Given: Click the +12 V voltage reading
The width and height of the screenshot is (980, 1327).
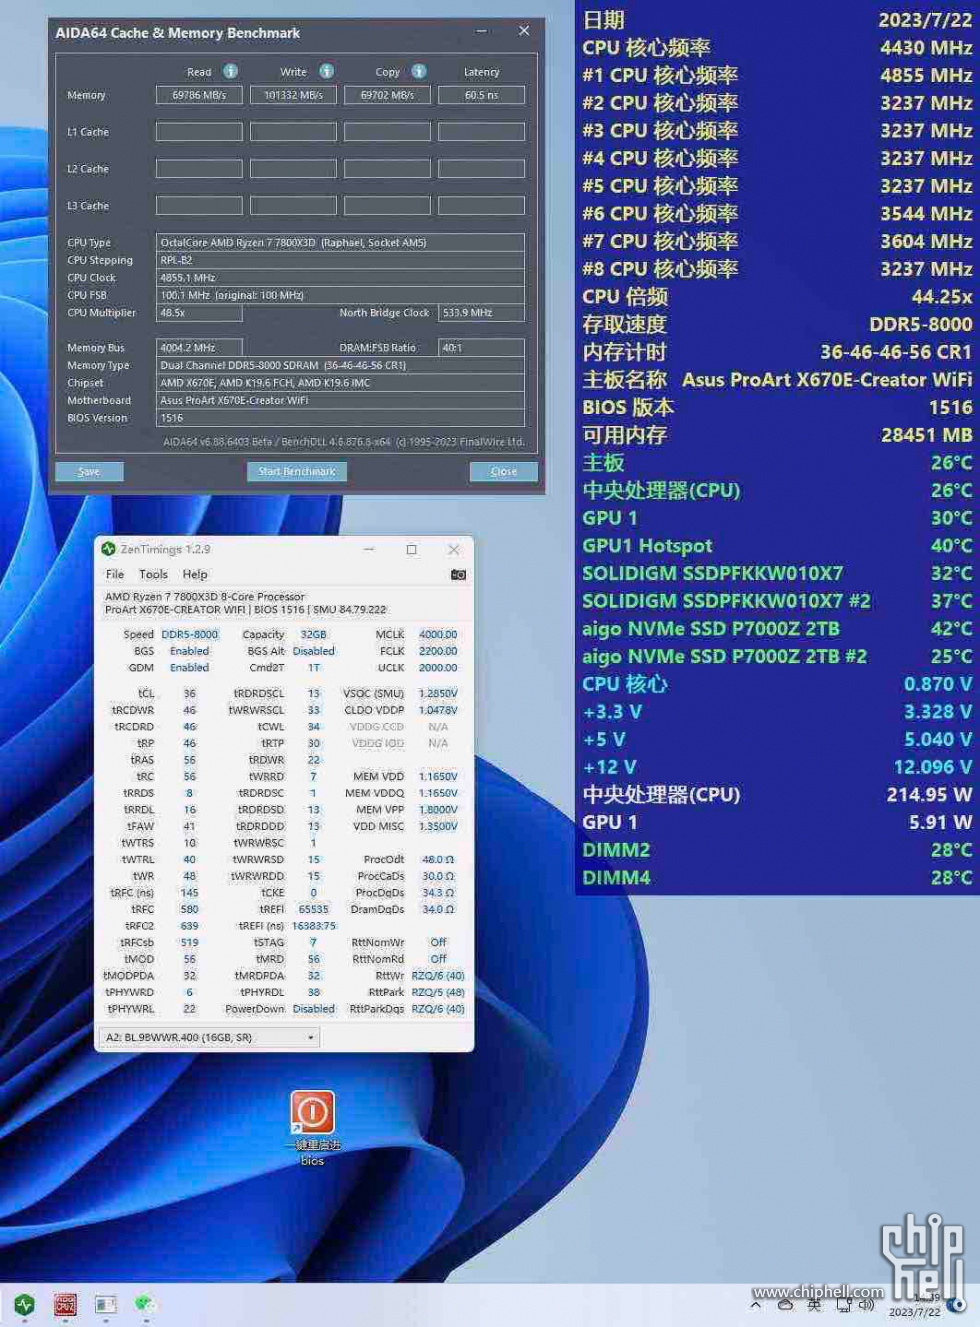Looking at the screenshot, I should point(933,767).
